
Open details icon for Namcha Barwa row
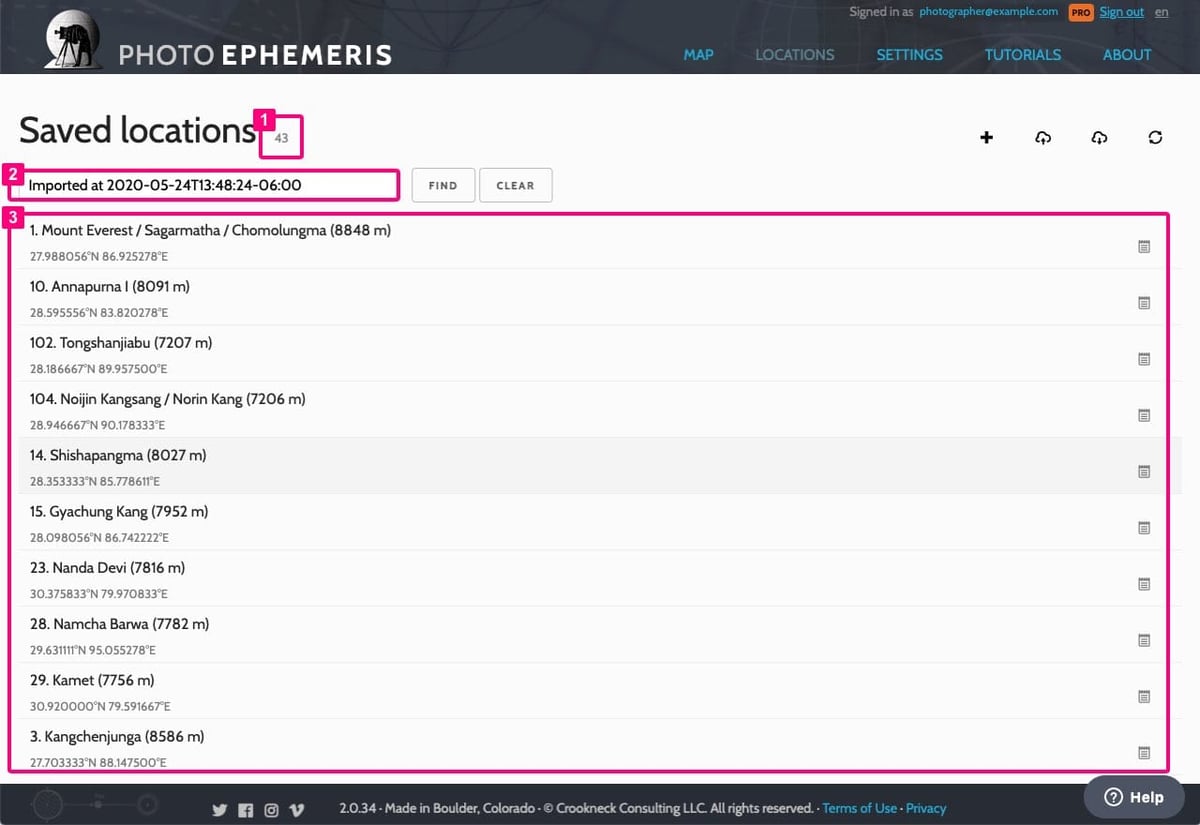[x=1144, y=640]
